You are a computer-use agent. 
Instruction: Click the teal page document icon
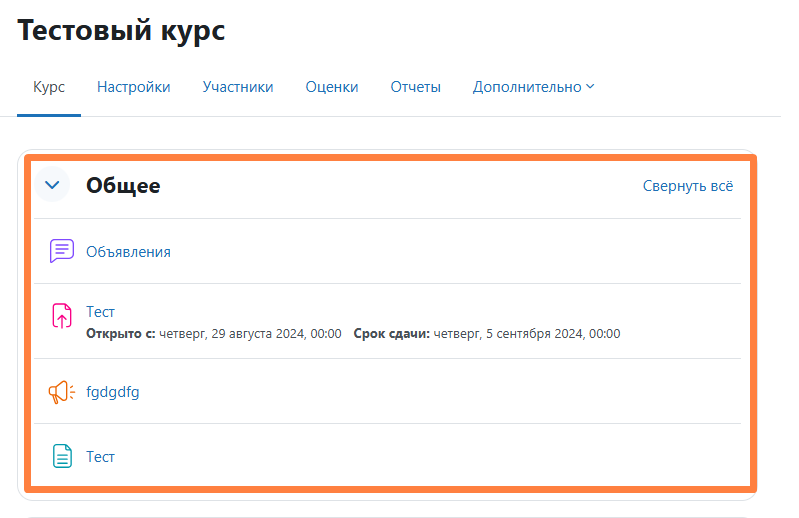(x=62, y=457)
